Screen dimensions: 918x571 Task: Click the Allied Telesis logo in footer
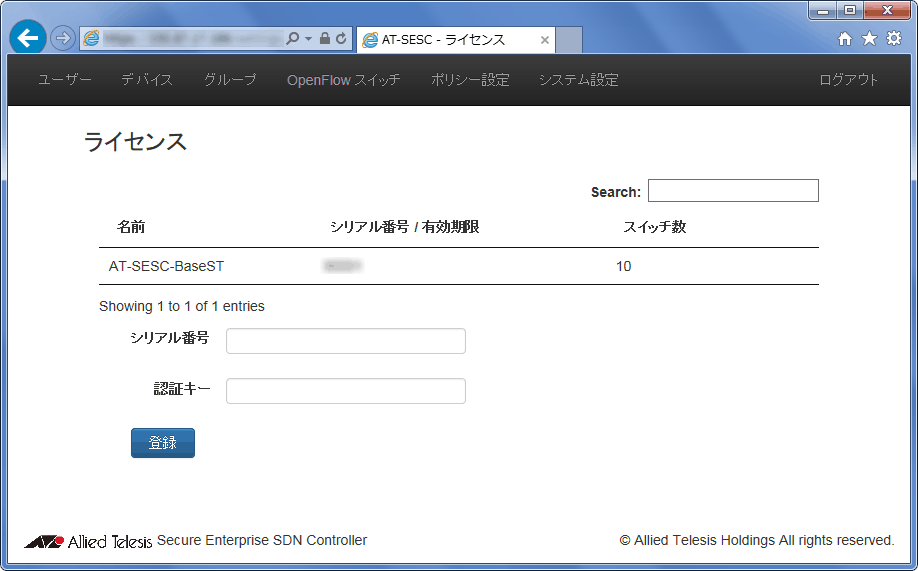coord(88,541)
